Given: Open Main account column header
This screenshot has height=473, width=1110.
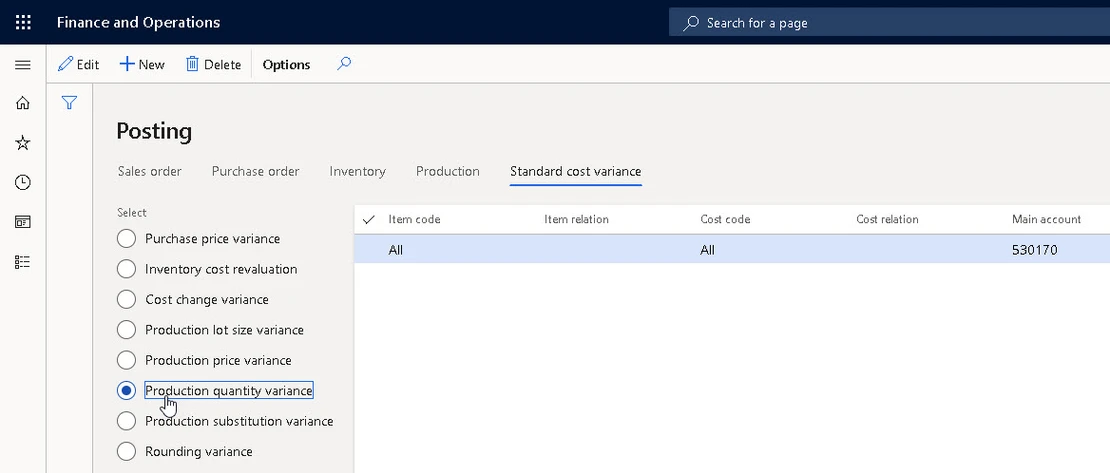Looking at the screenshot, I should (1046, 220).
